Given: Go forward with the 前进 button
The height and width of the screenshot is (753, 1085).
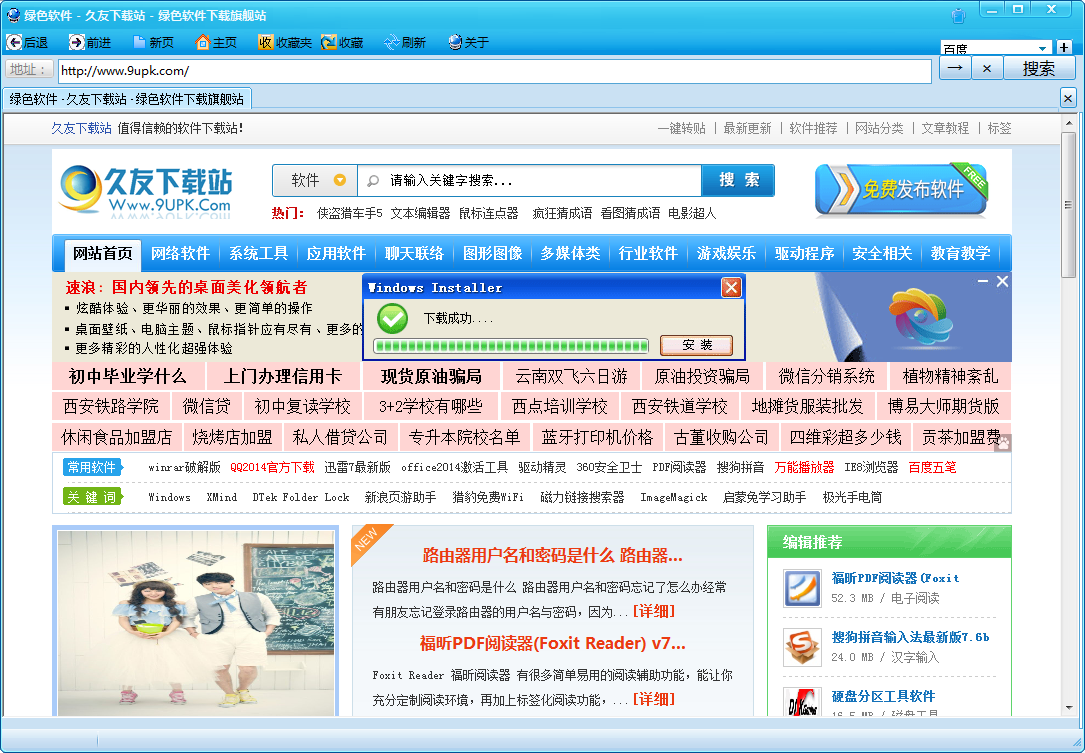Looking at the screenshot, I should pos(90,42).
